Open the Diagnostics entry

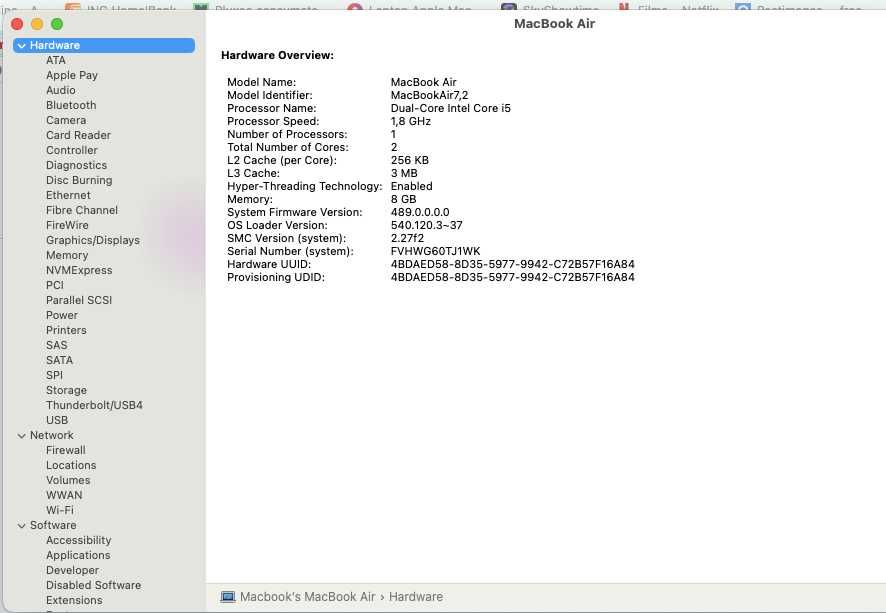[76, 165]
